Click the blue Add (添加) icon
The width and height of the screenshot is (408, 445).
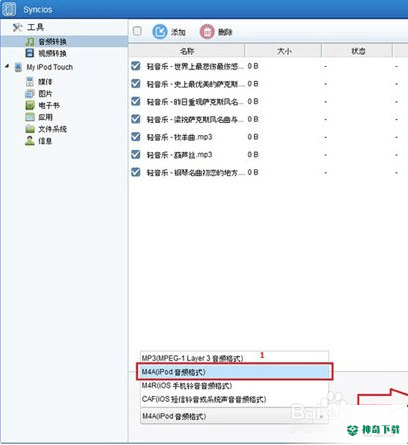tap(160, 32)
